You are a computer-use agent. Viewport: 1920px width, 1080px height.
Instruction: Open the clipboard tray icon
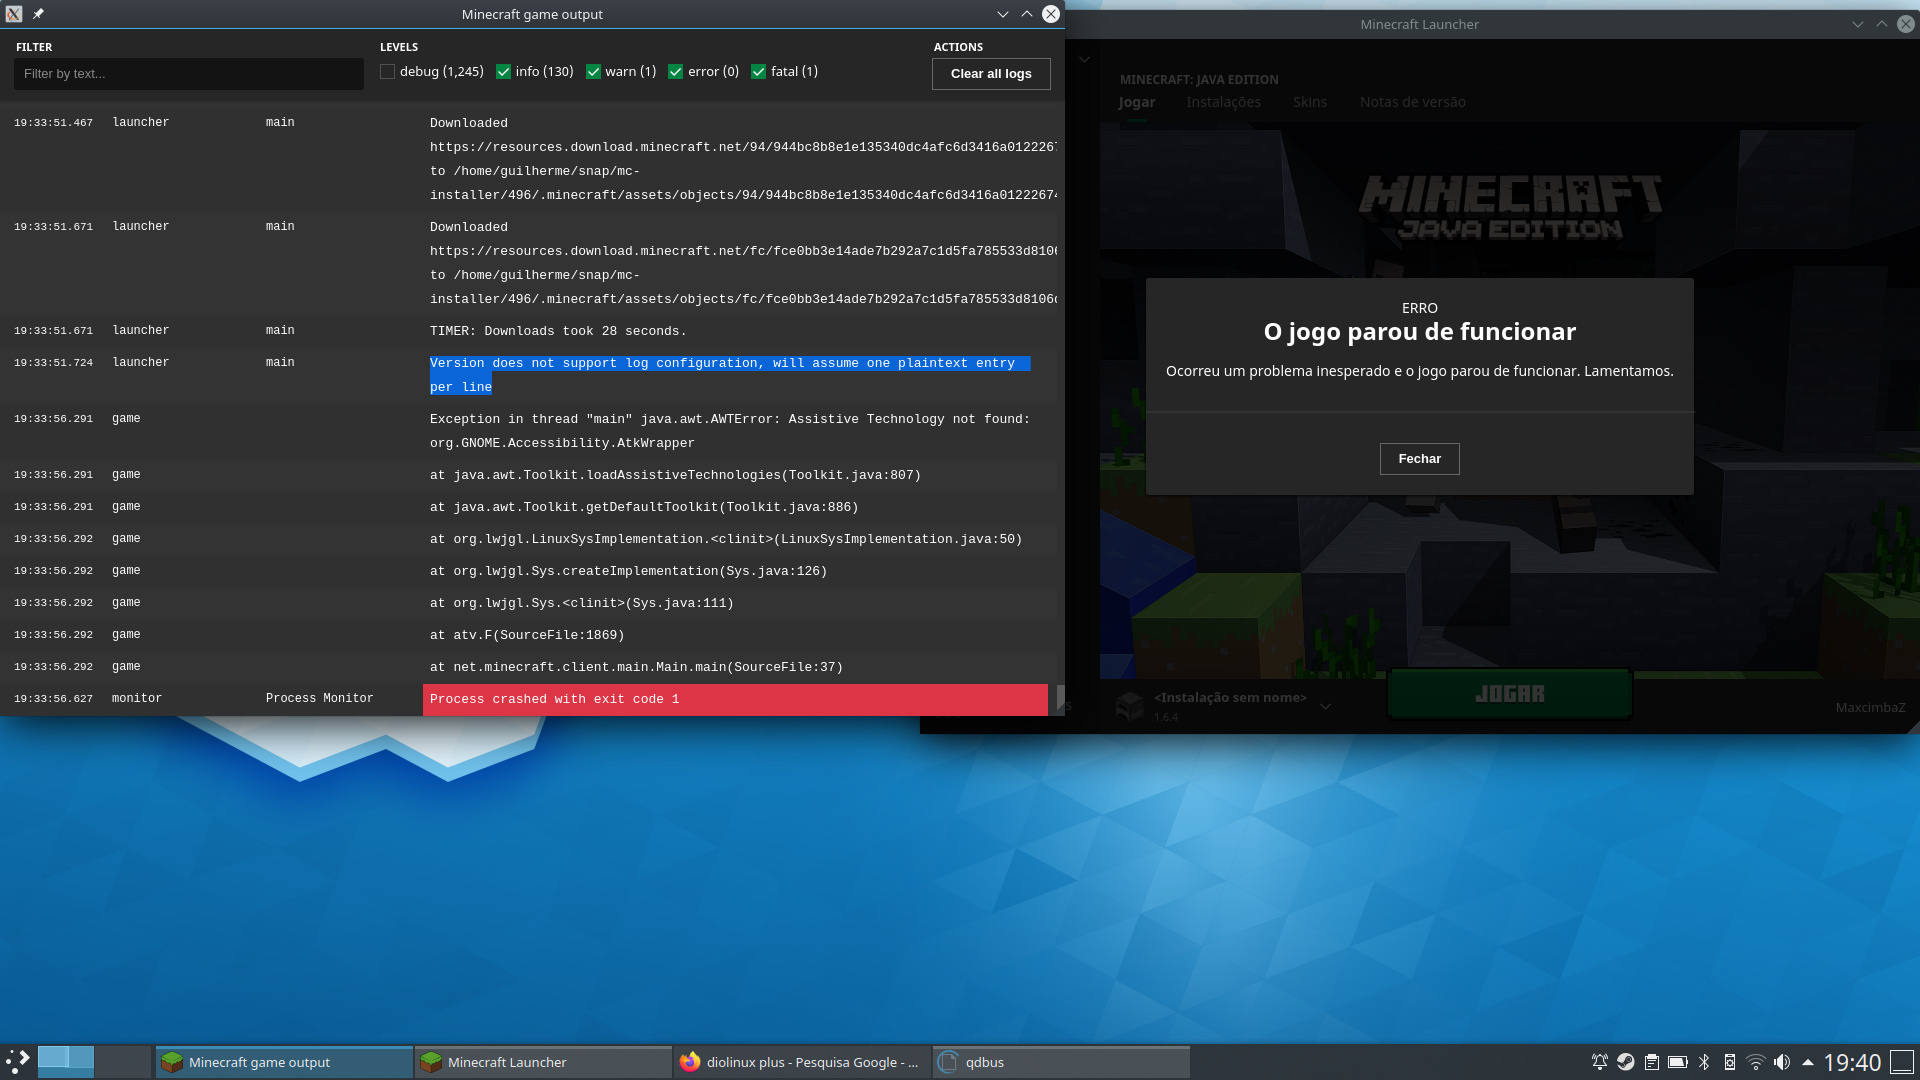(1652, 1062)
